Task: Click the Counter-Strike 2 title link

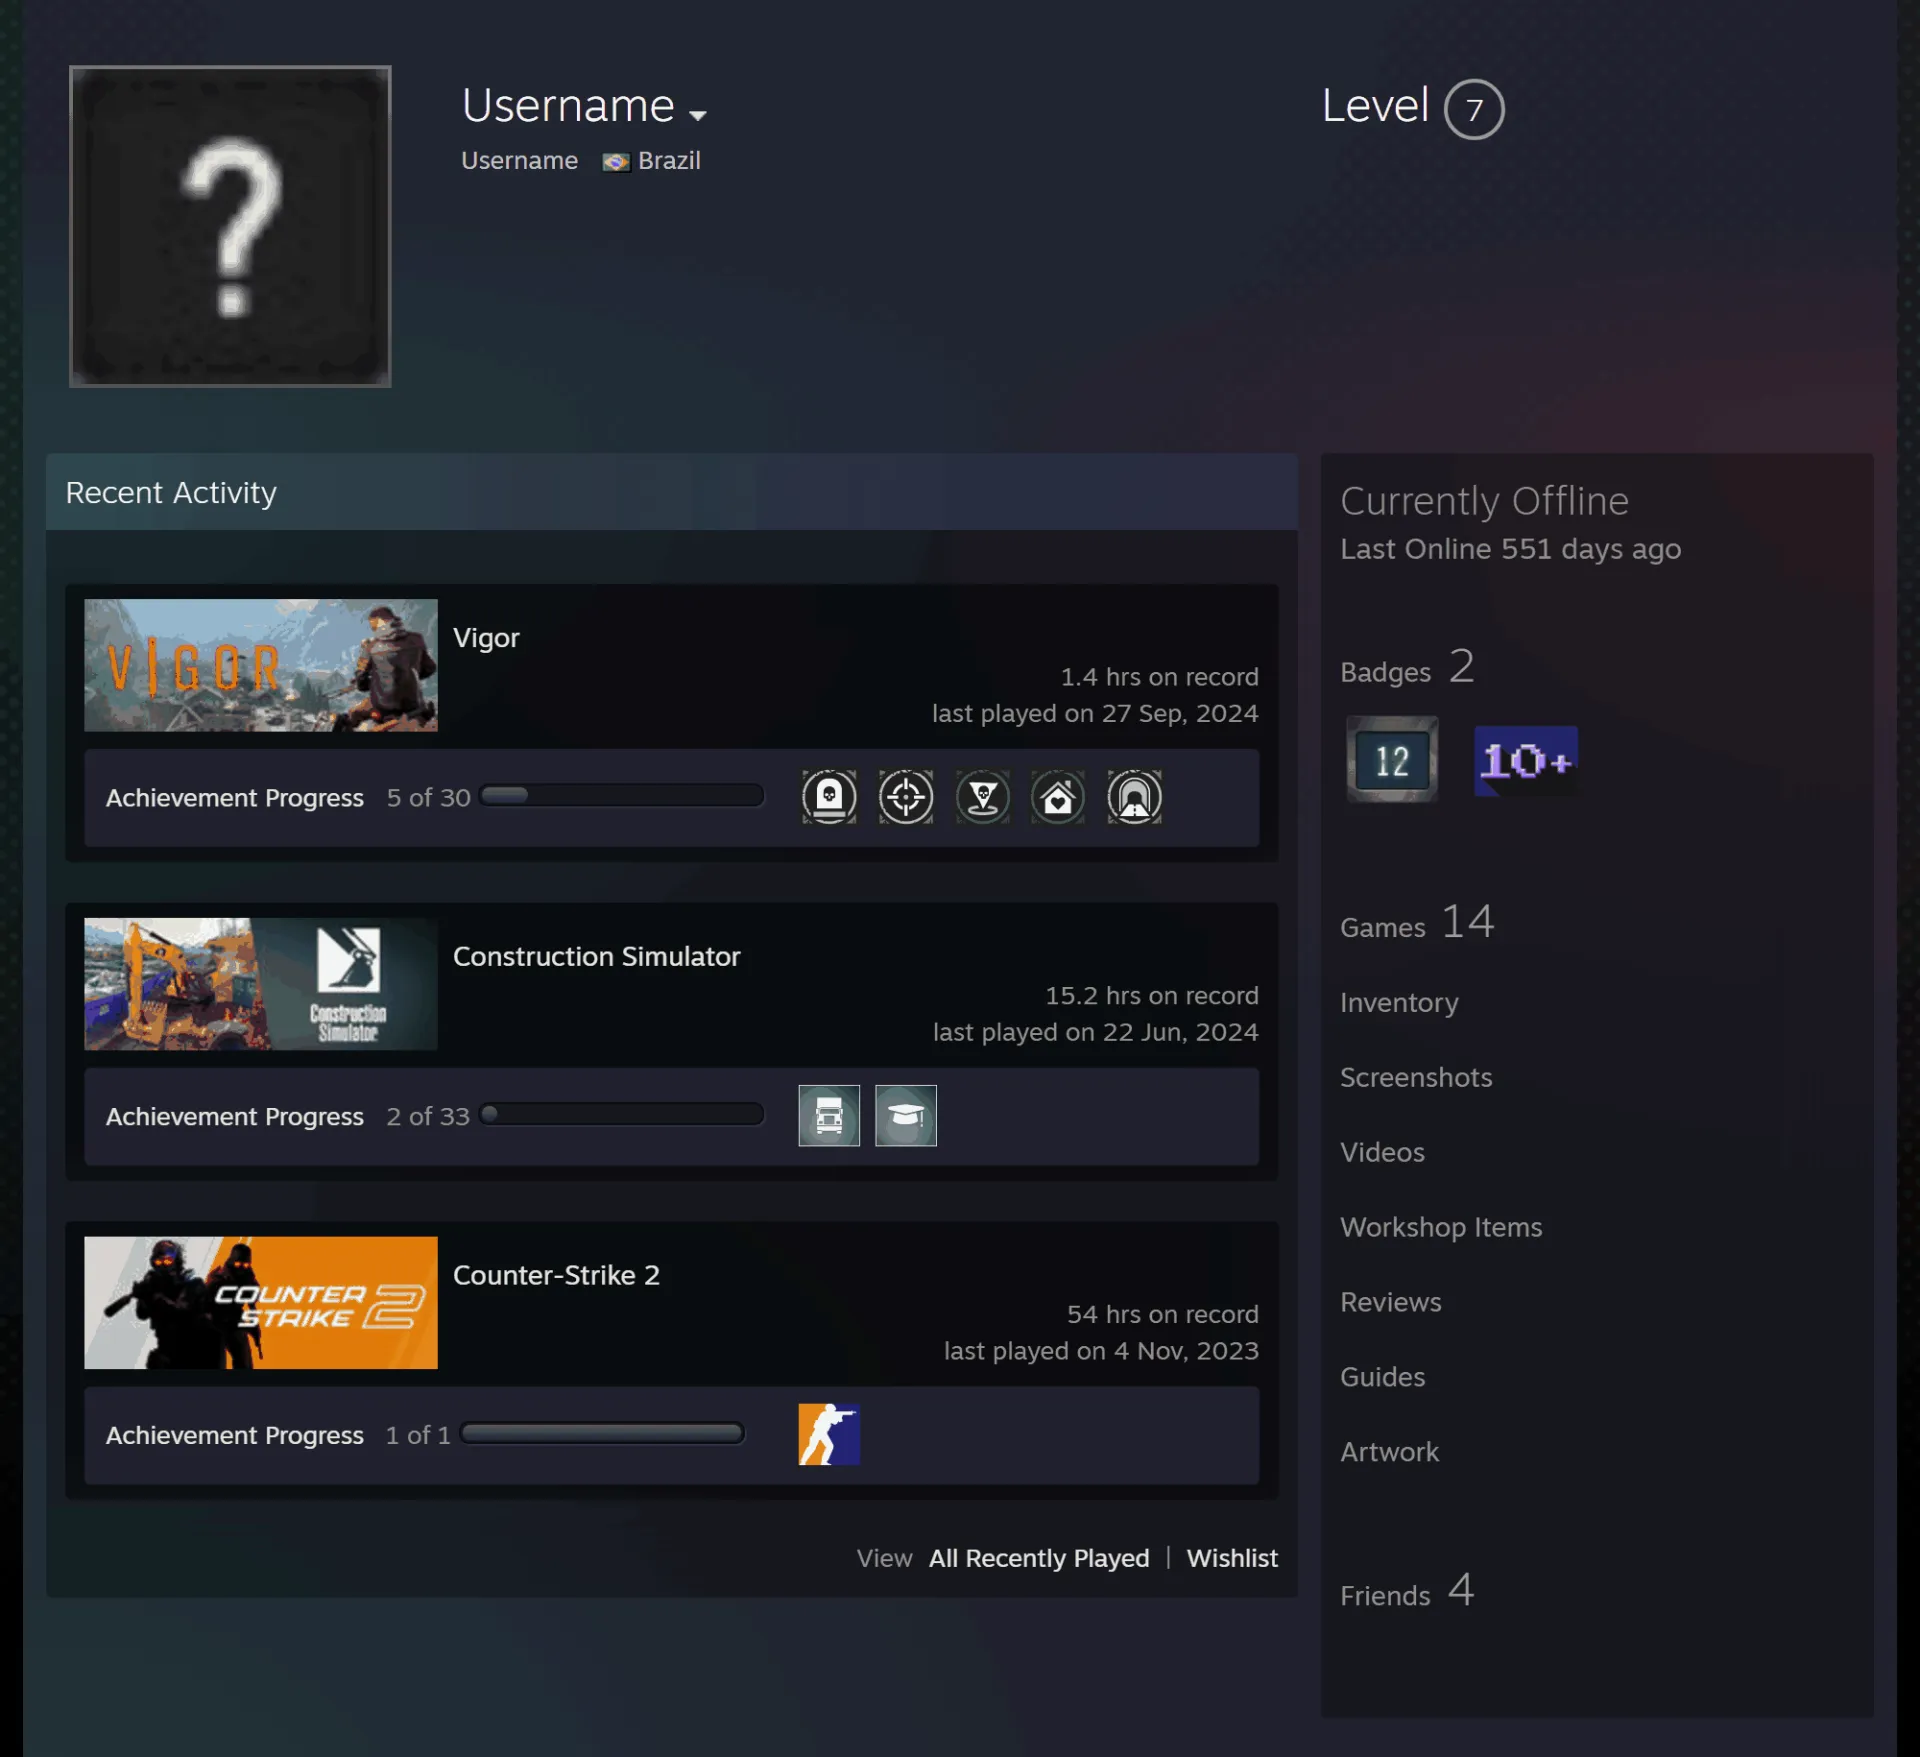Action: (556, 1276)
